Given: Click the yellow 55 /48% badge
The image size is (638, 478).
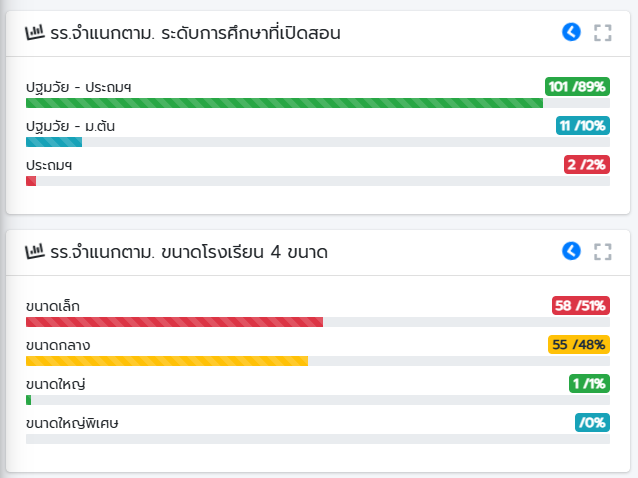Looking at the screenshot, I should [x=579, y=345].
